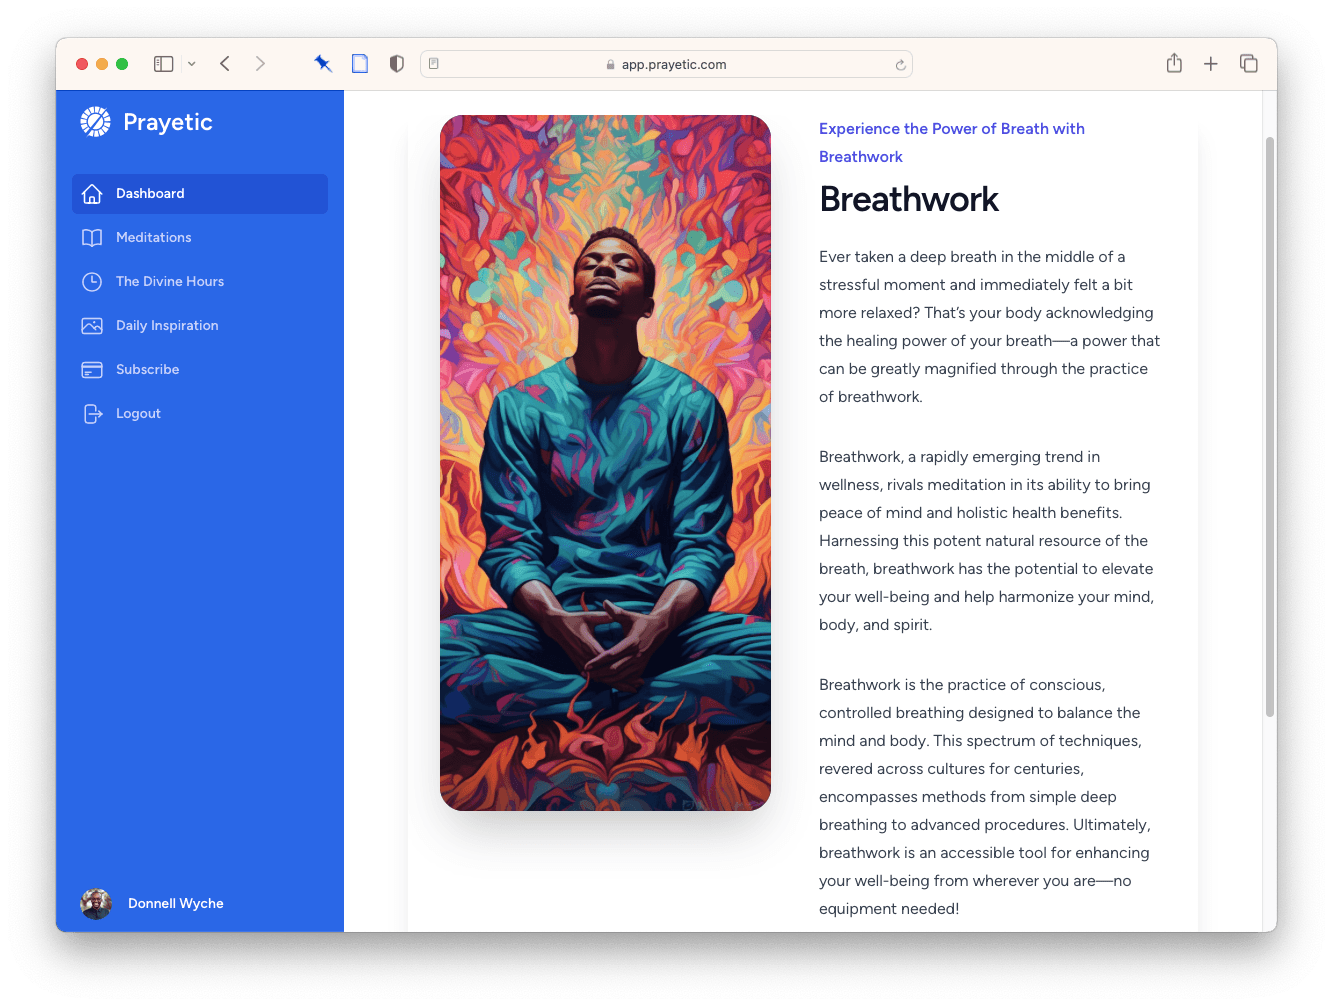Viewport: 1333px width, 1006px height.
Task: Click the app.prayetic.com address bar
Action: [x=666, y=64]
